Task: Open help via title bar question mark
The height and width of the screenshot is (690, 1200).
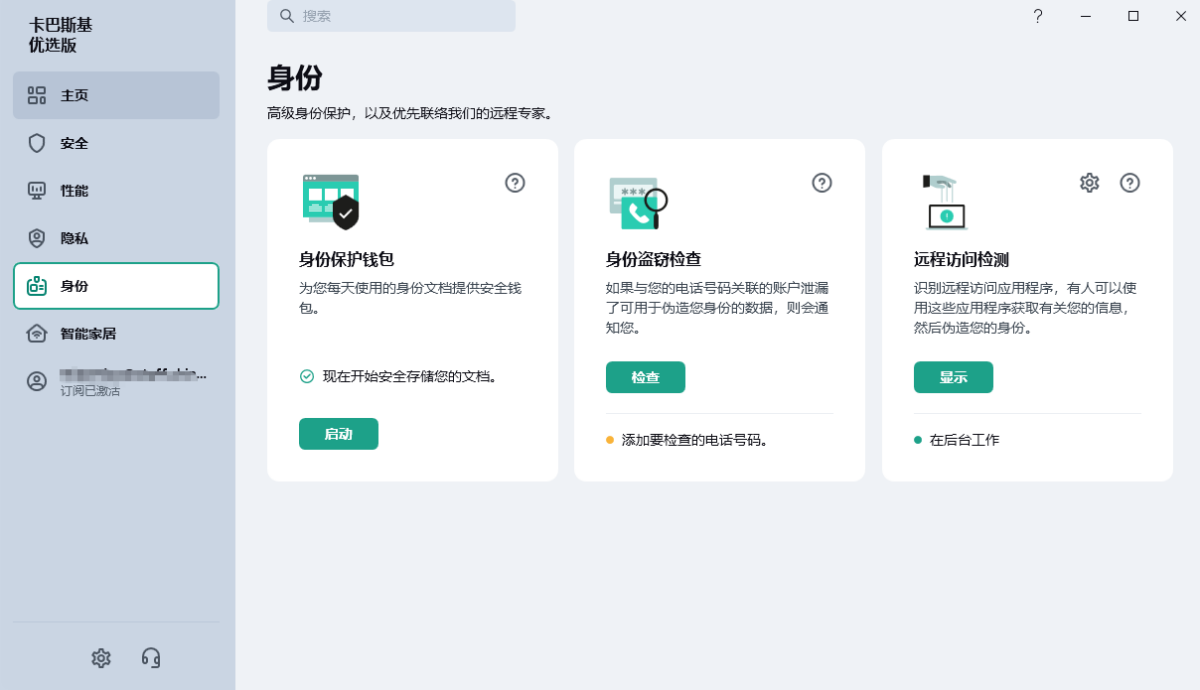Action: 1037,16
